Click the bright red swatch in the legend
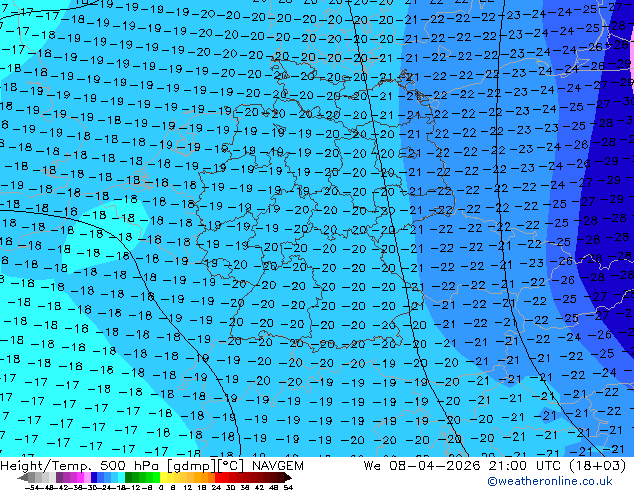634x490 pixels. [x=218, y=477]
